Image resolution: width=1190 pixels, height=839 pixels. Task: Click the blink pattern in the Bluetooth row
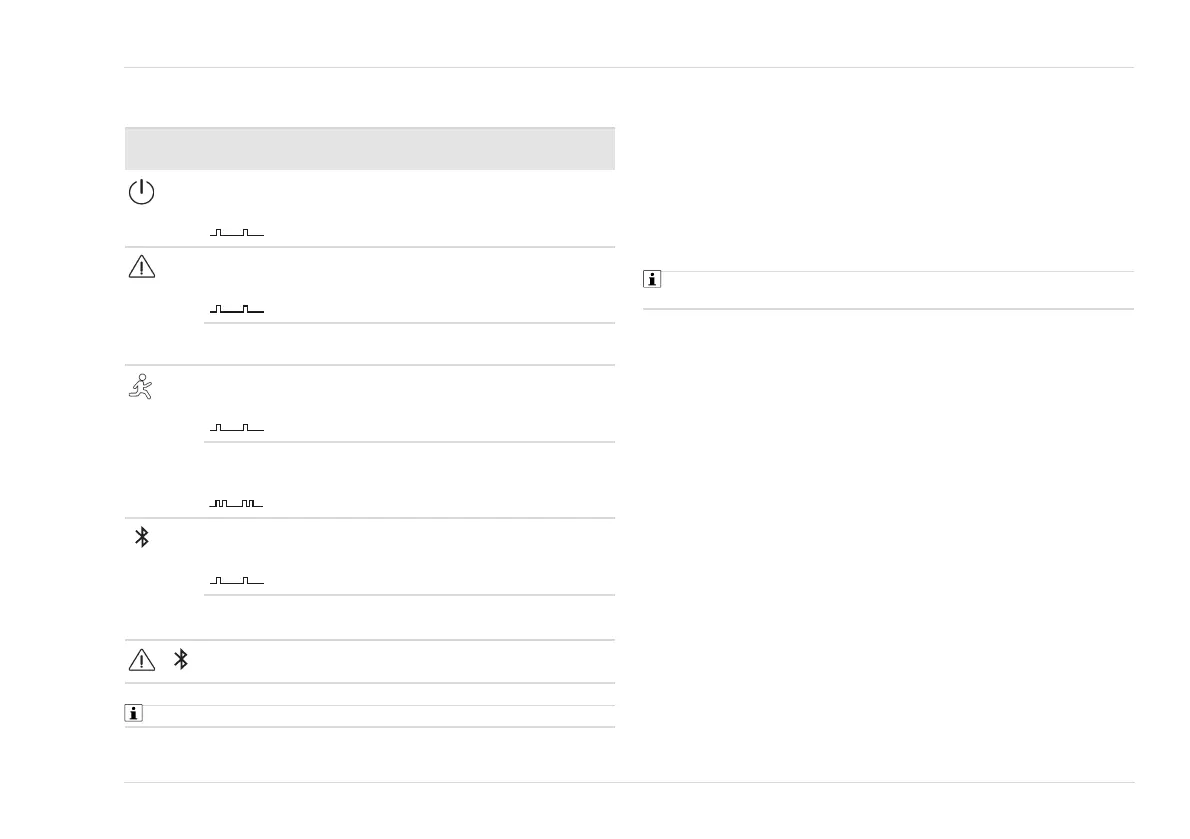tap(237, 580)
